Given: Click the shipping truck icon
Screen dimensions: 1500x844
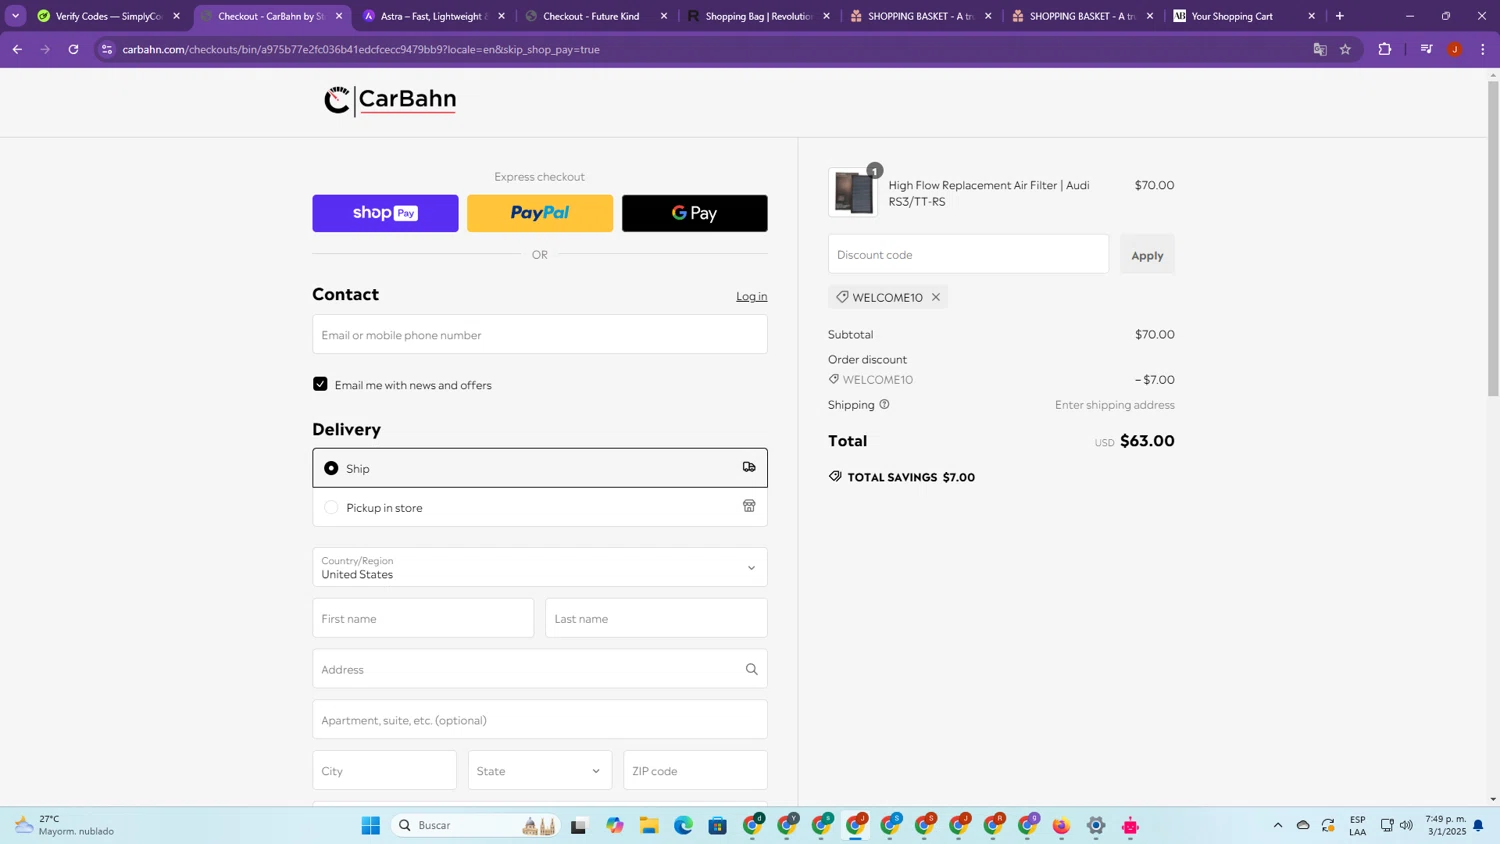Looking at the screenshot, I should [749, 467].
